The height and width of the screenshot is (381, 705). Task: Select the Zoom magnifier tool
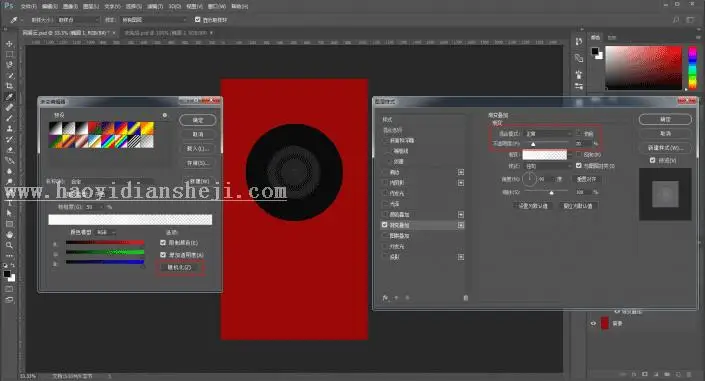(x=9, y=245)
